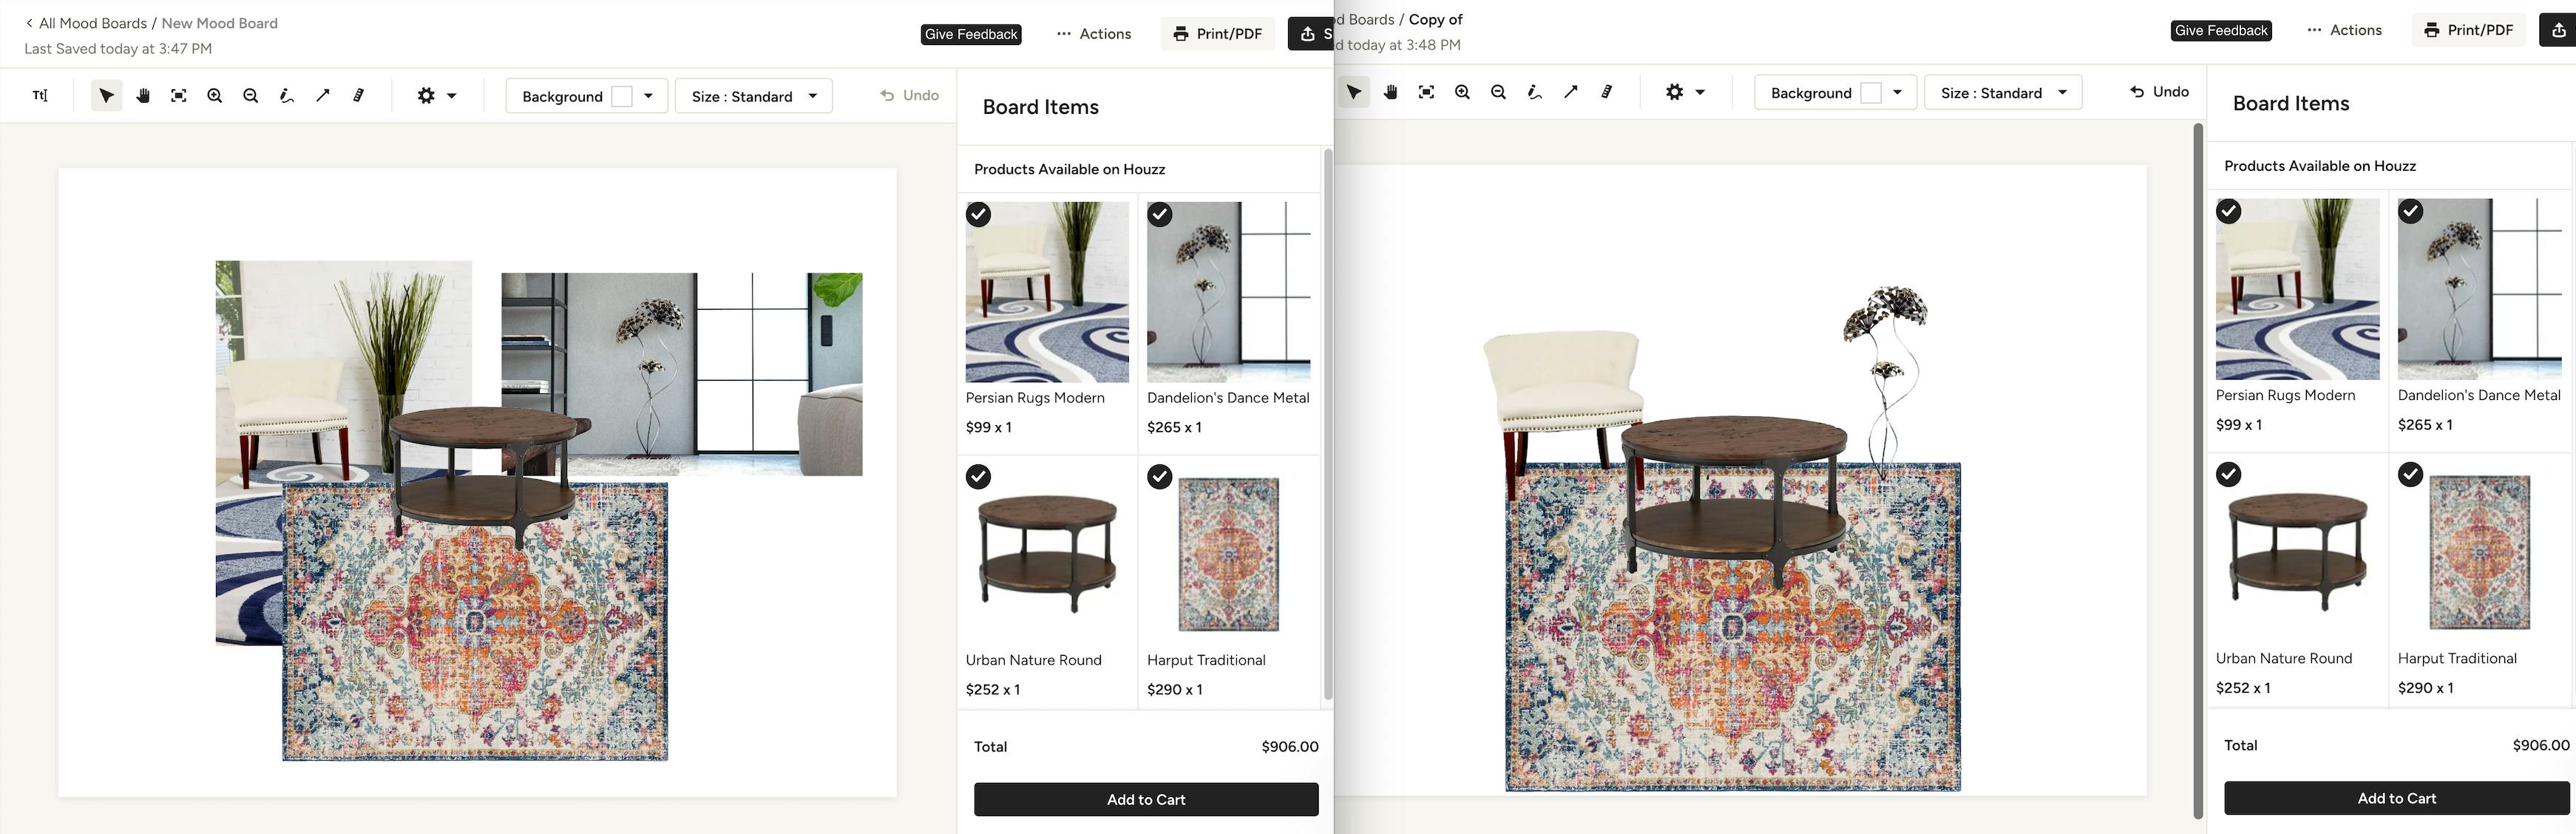2576x834 pixels.
Task: Uncheck Urban Nature Round item in Copy of window
Action: (2229, 474)
